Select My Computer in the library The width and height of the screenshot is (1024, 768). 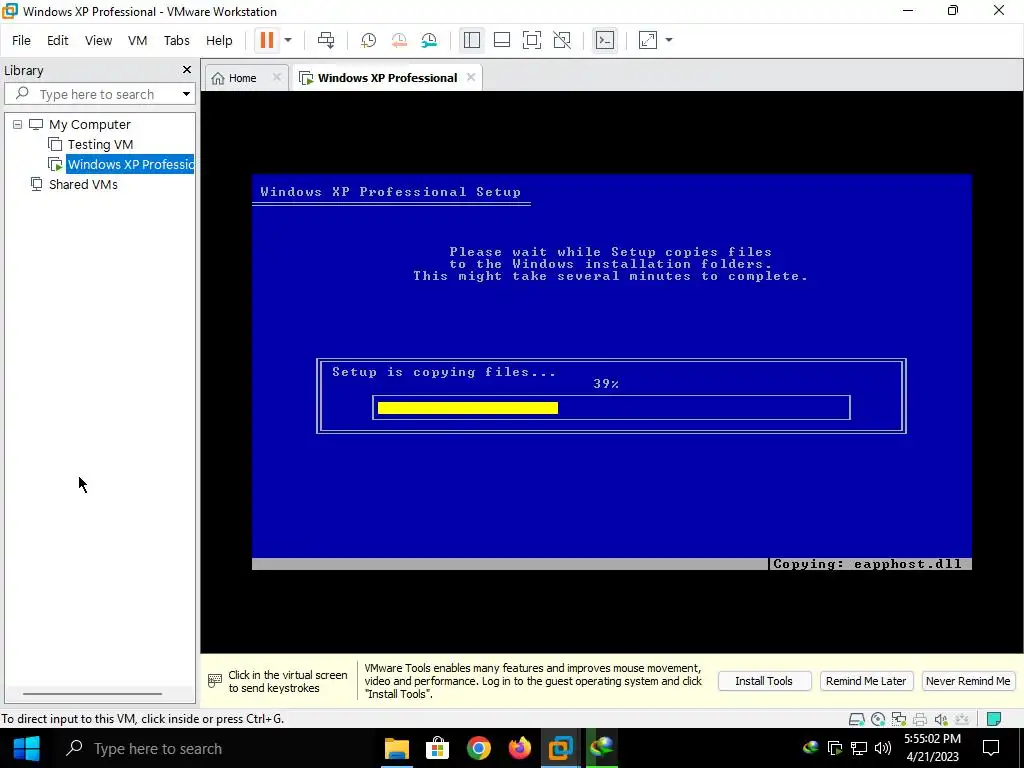[89, 124]
